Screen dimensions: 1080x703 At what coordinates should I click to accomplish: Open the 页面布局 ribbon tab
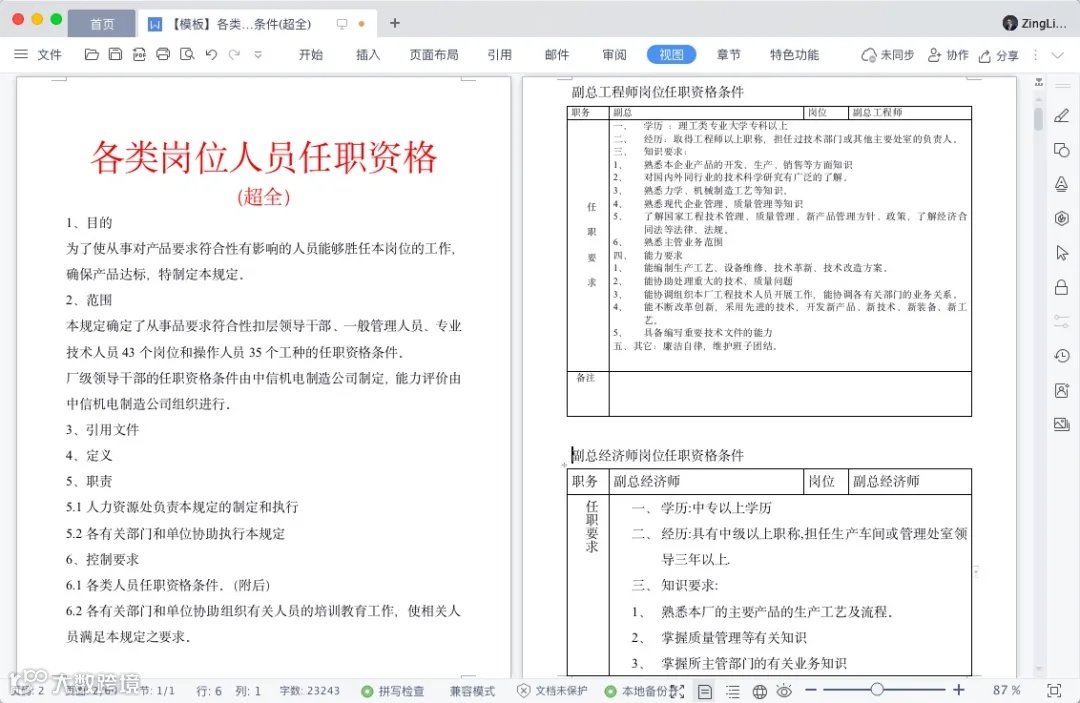pos(433,54)
